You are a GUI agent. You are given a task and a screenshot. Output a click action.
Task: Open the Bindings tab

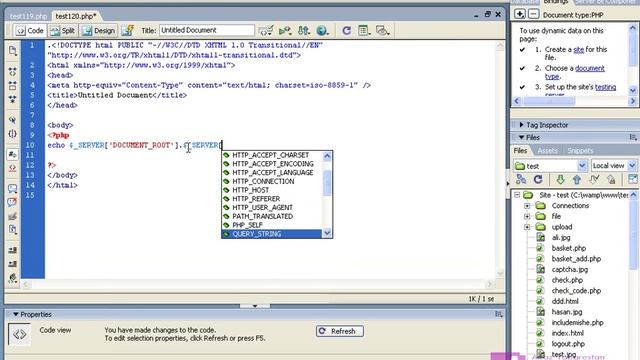(x=556, y=2)
